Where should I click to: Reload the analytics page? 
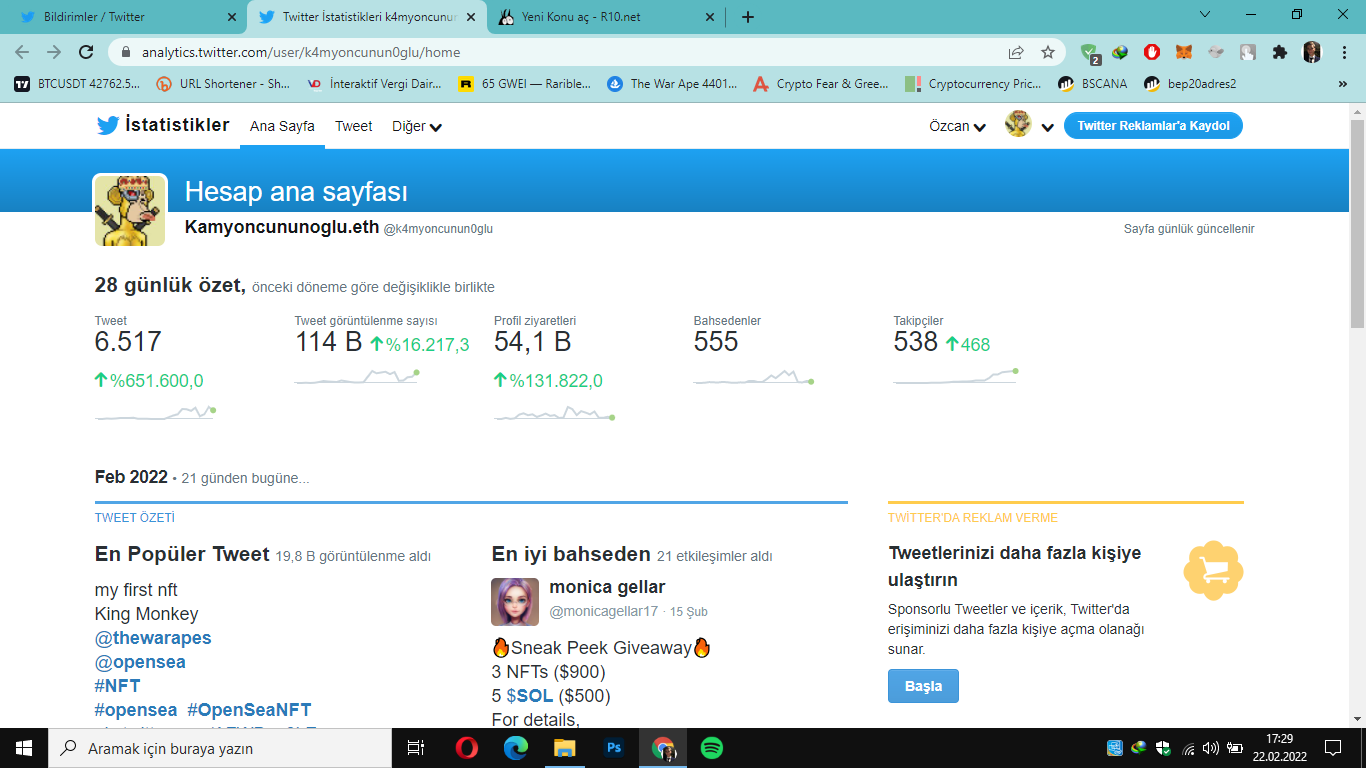point(86,52)
